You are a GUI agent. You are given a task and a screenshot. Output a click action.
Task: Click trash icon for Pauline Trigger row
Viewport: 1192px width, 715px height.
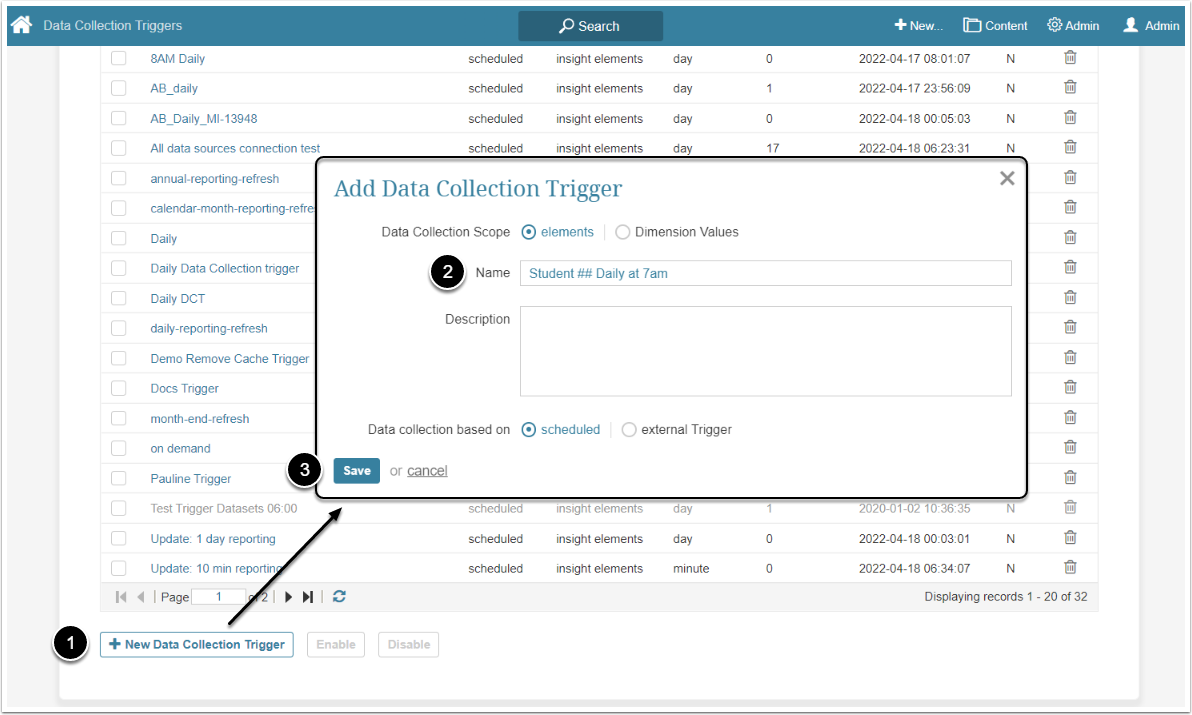(1070, 478)
